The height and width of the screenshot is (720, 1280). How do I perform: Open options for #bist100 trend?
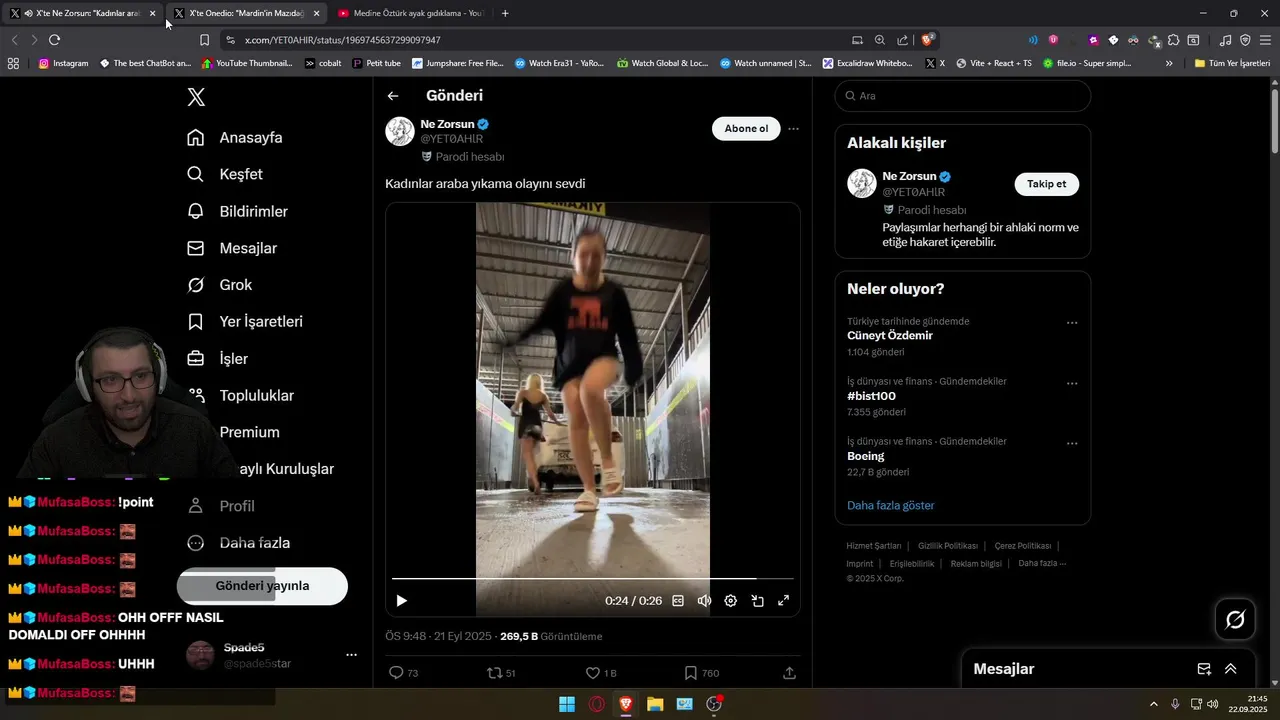coord(1072,383)
